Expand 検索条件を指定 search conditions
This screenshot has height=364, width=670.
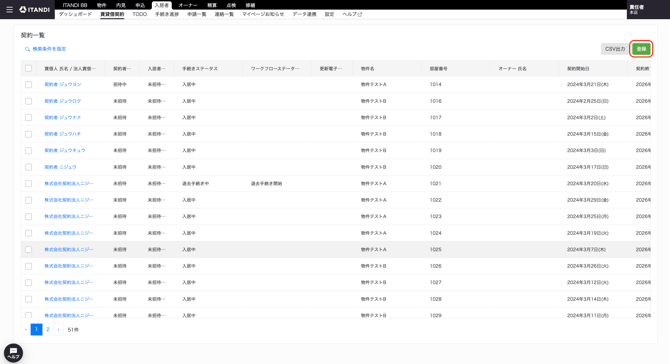click(x=45, y=49)
